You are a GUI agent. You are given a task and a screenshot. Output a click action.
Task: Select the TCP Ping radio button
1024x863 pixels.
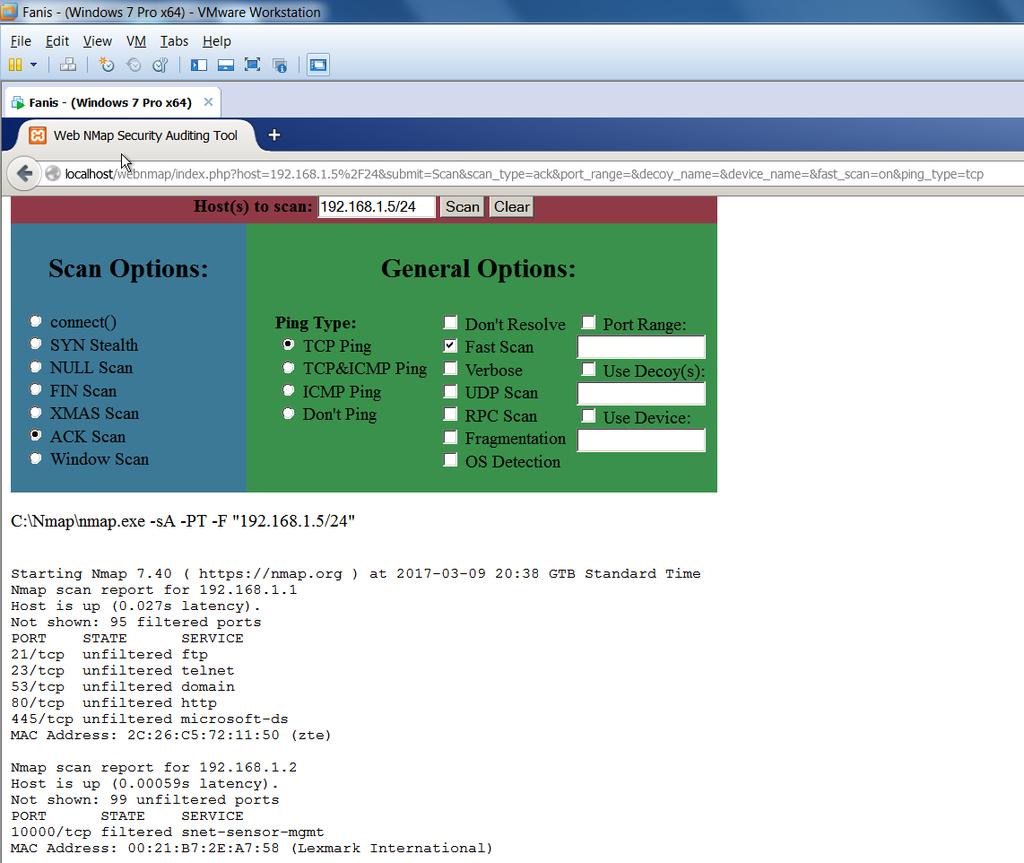pyautogui.click(x=288, y=344)
